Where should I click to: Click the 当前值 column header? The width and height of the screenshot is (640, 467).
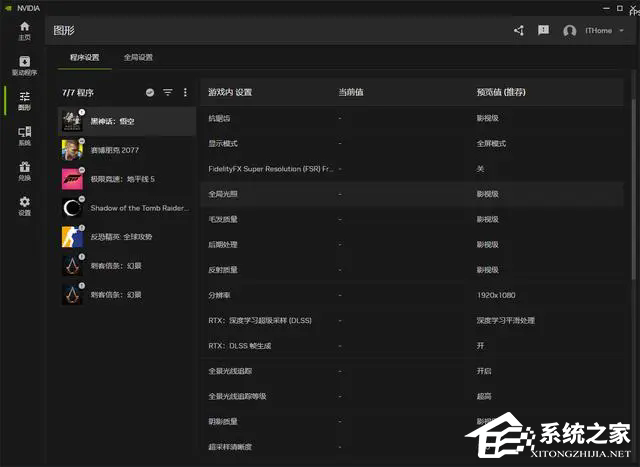click(x=351, y=92)
